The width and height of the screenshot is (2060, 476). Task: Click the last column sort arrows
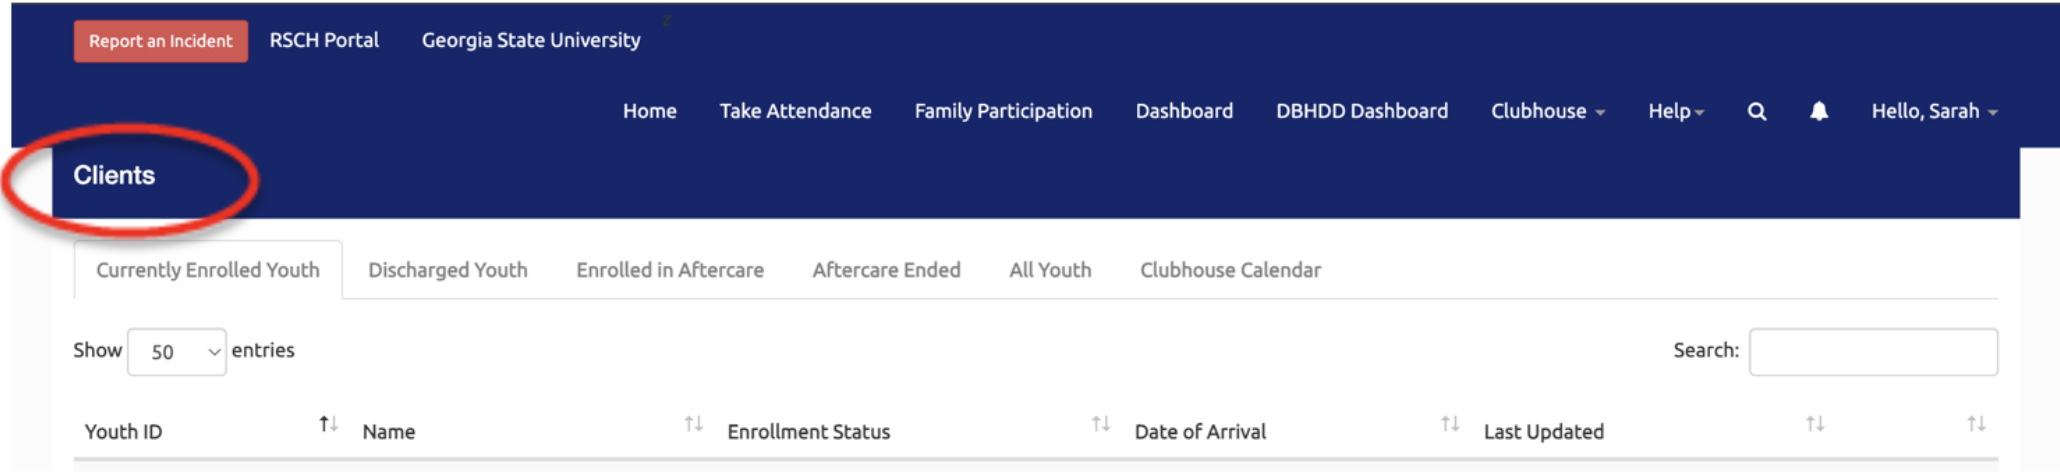pyautogui.click(x=1976, y=425)
